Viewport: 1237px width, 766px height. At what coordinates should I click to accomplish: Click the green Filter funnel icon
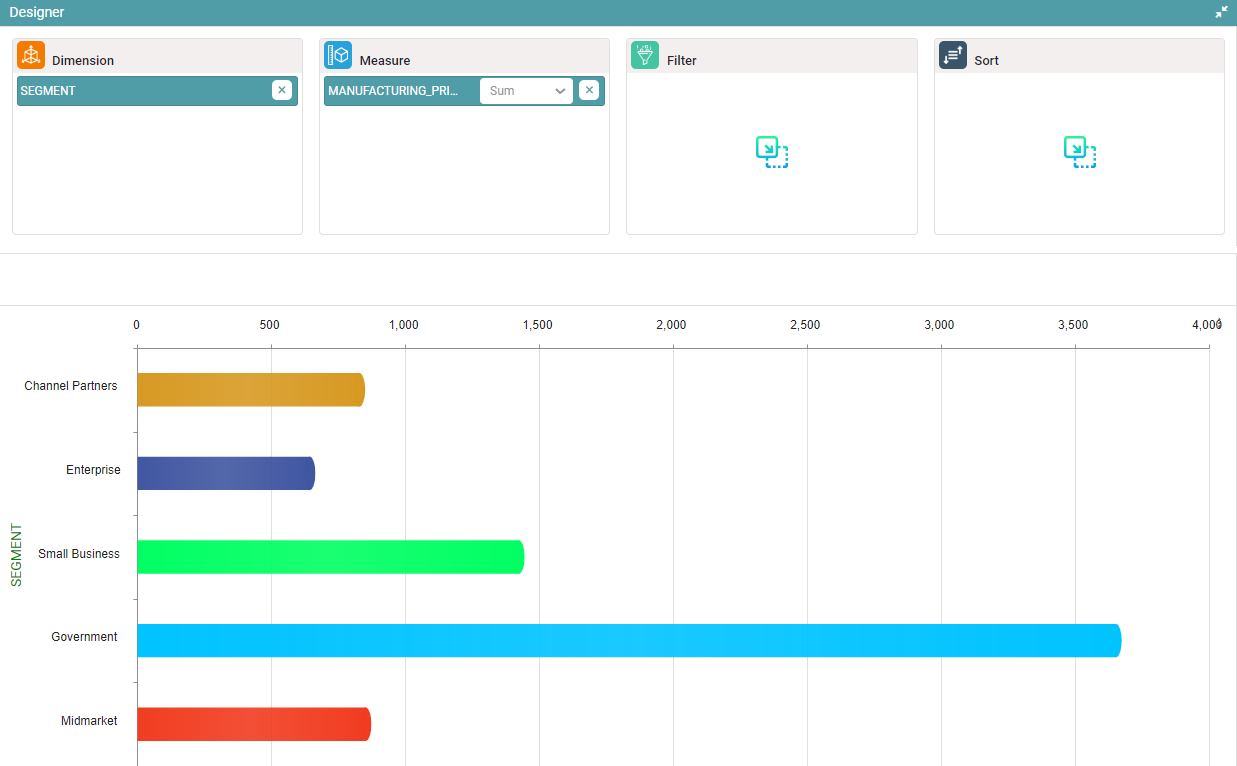pos(645,56)
